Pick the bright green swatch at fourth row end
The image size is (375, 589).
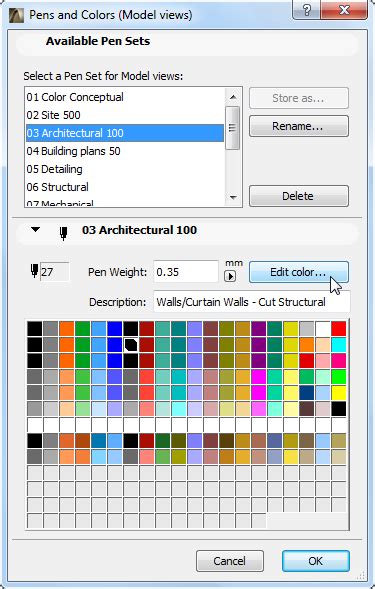[x=339, y=377]
